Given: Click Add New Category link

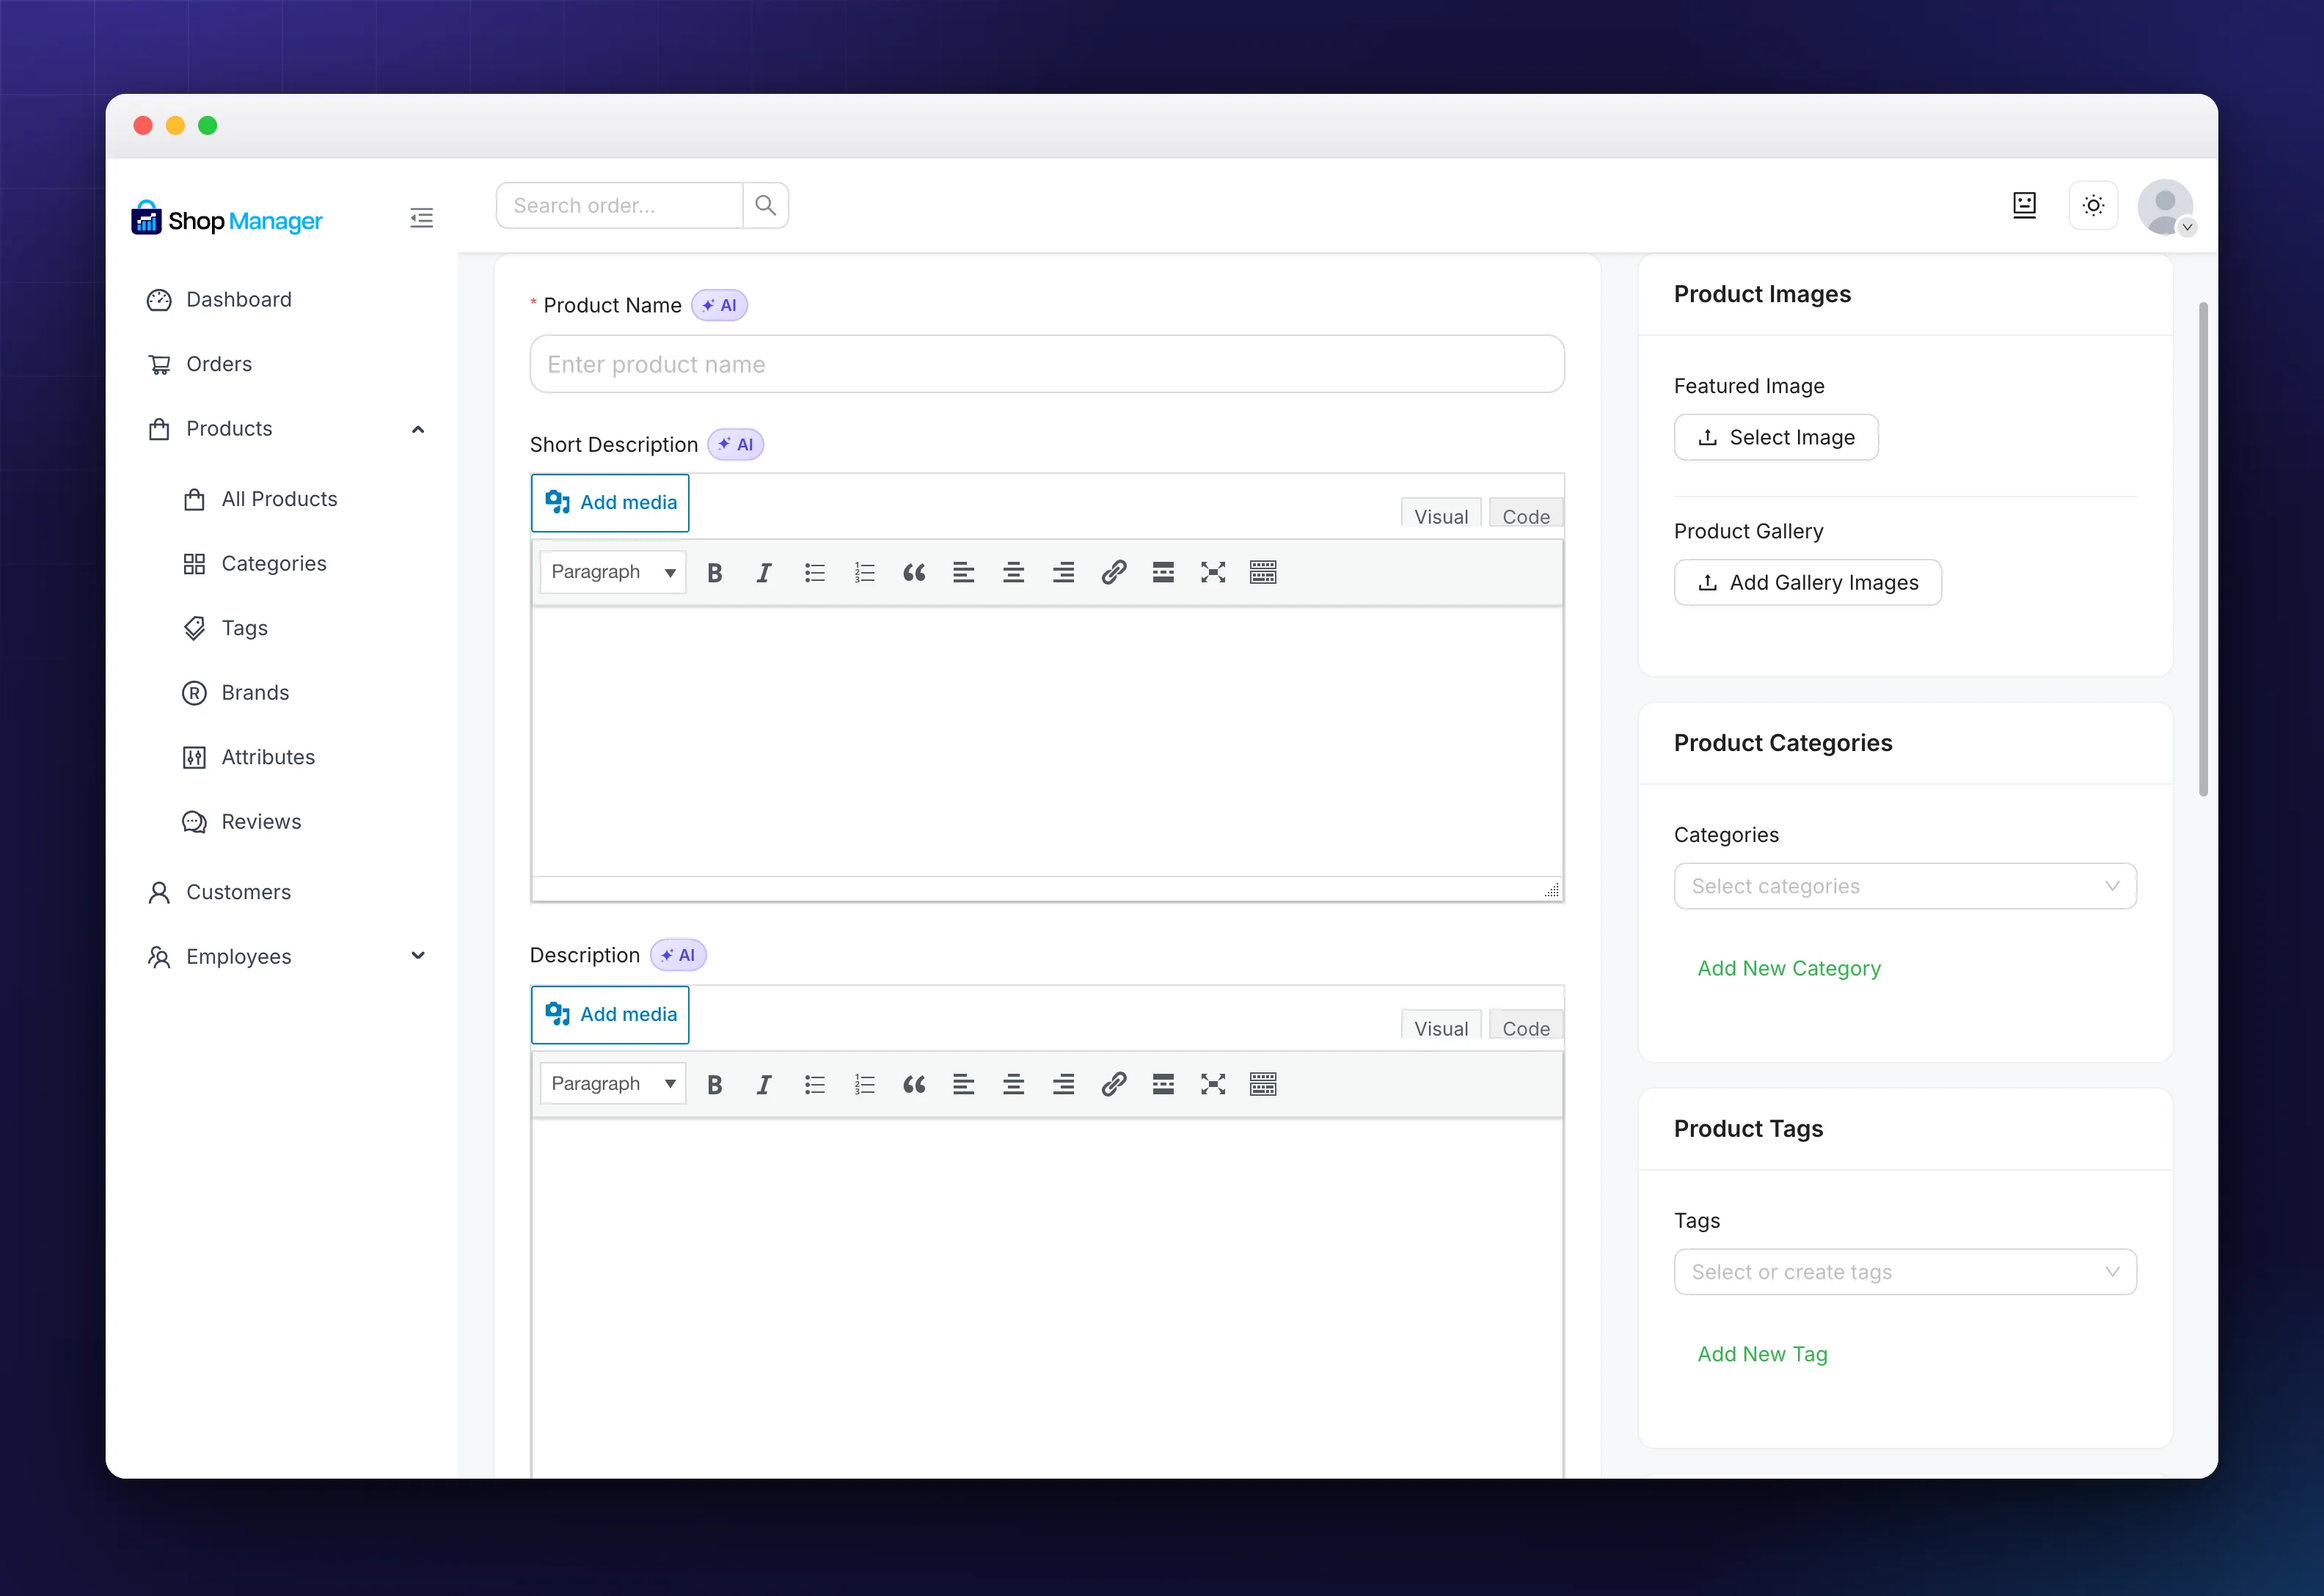Looking at the screenshot, I should coord(1789,968).
